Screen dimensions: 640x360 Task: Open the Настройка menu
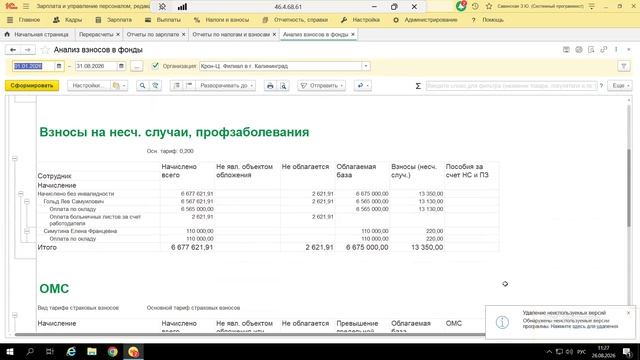(360, 20)
